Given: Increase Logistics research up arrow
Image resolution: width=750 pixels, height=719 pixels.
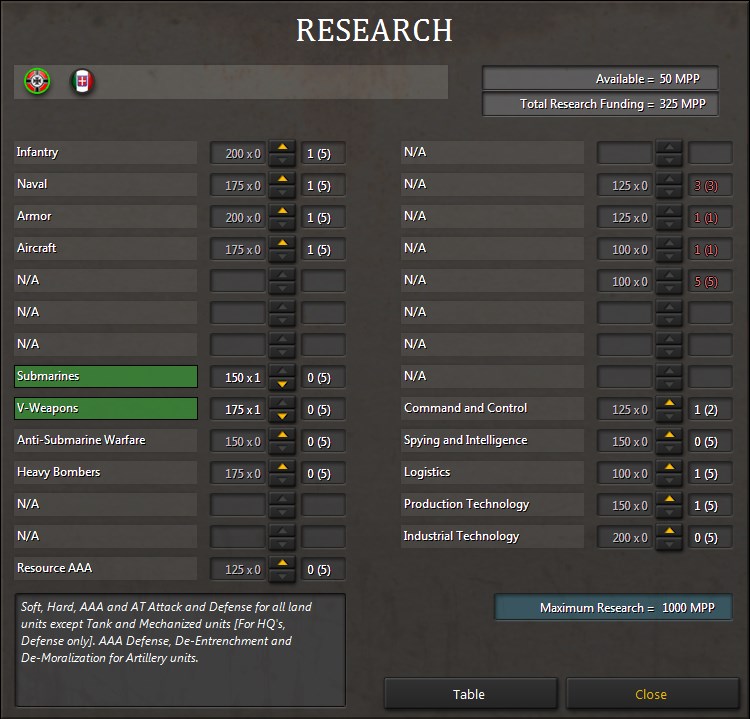Looking at the screenshot, I should 670,467.
